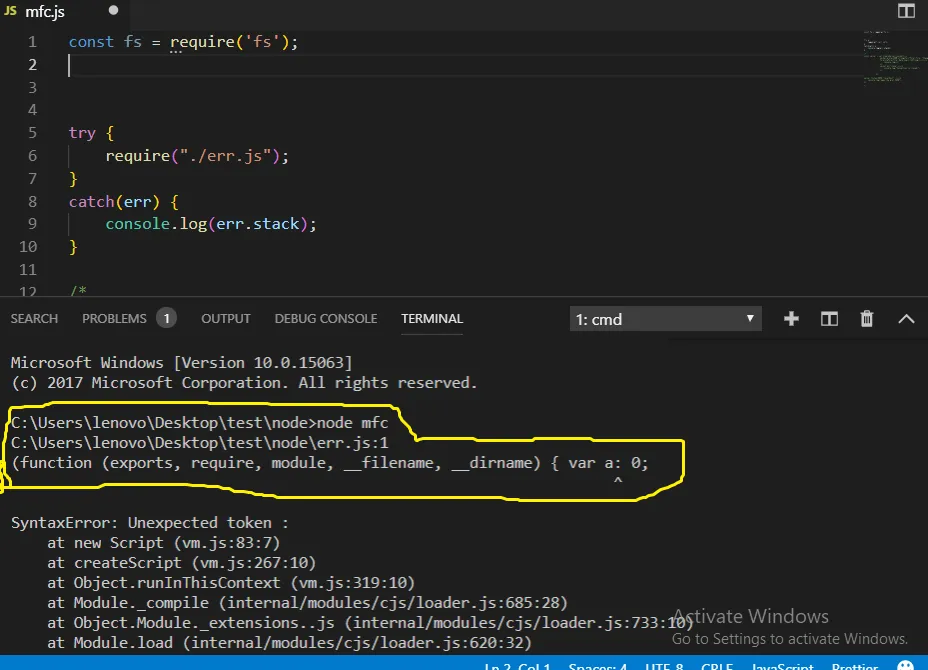Click the problems count badge '1'
Screen dimensions: 928x670
coord(166,318)
